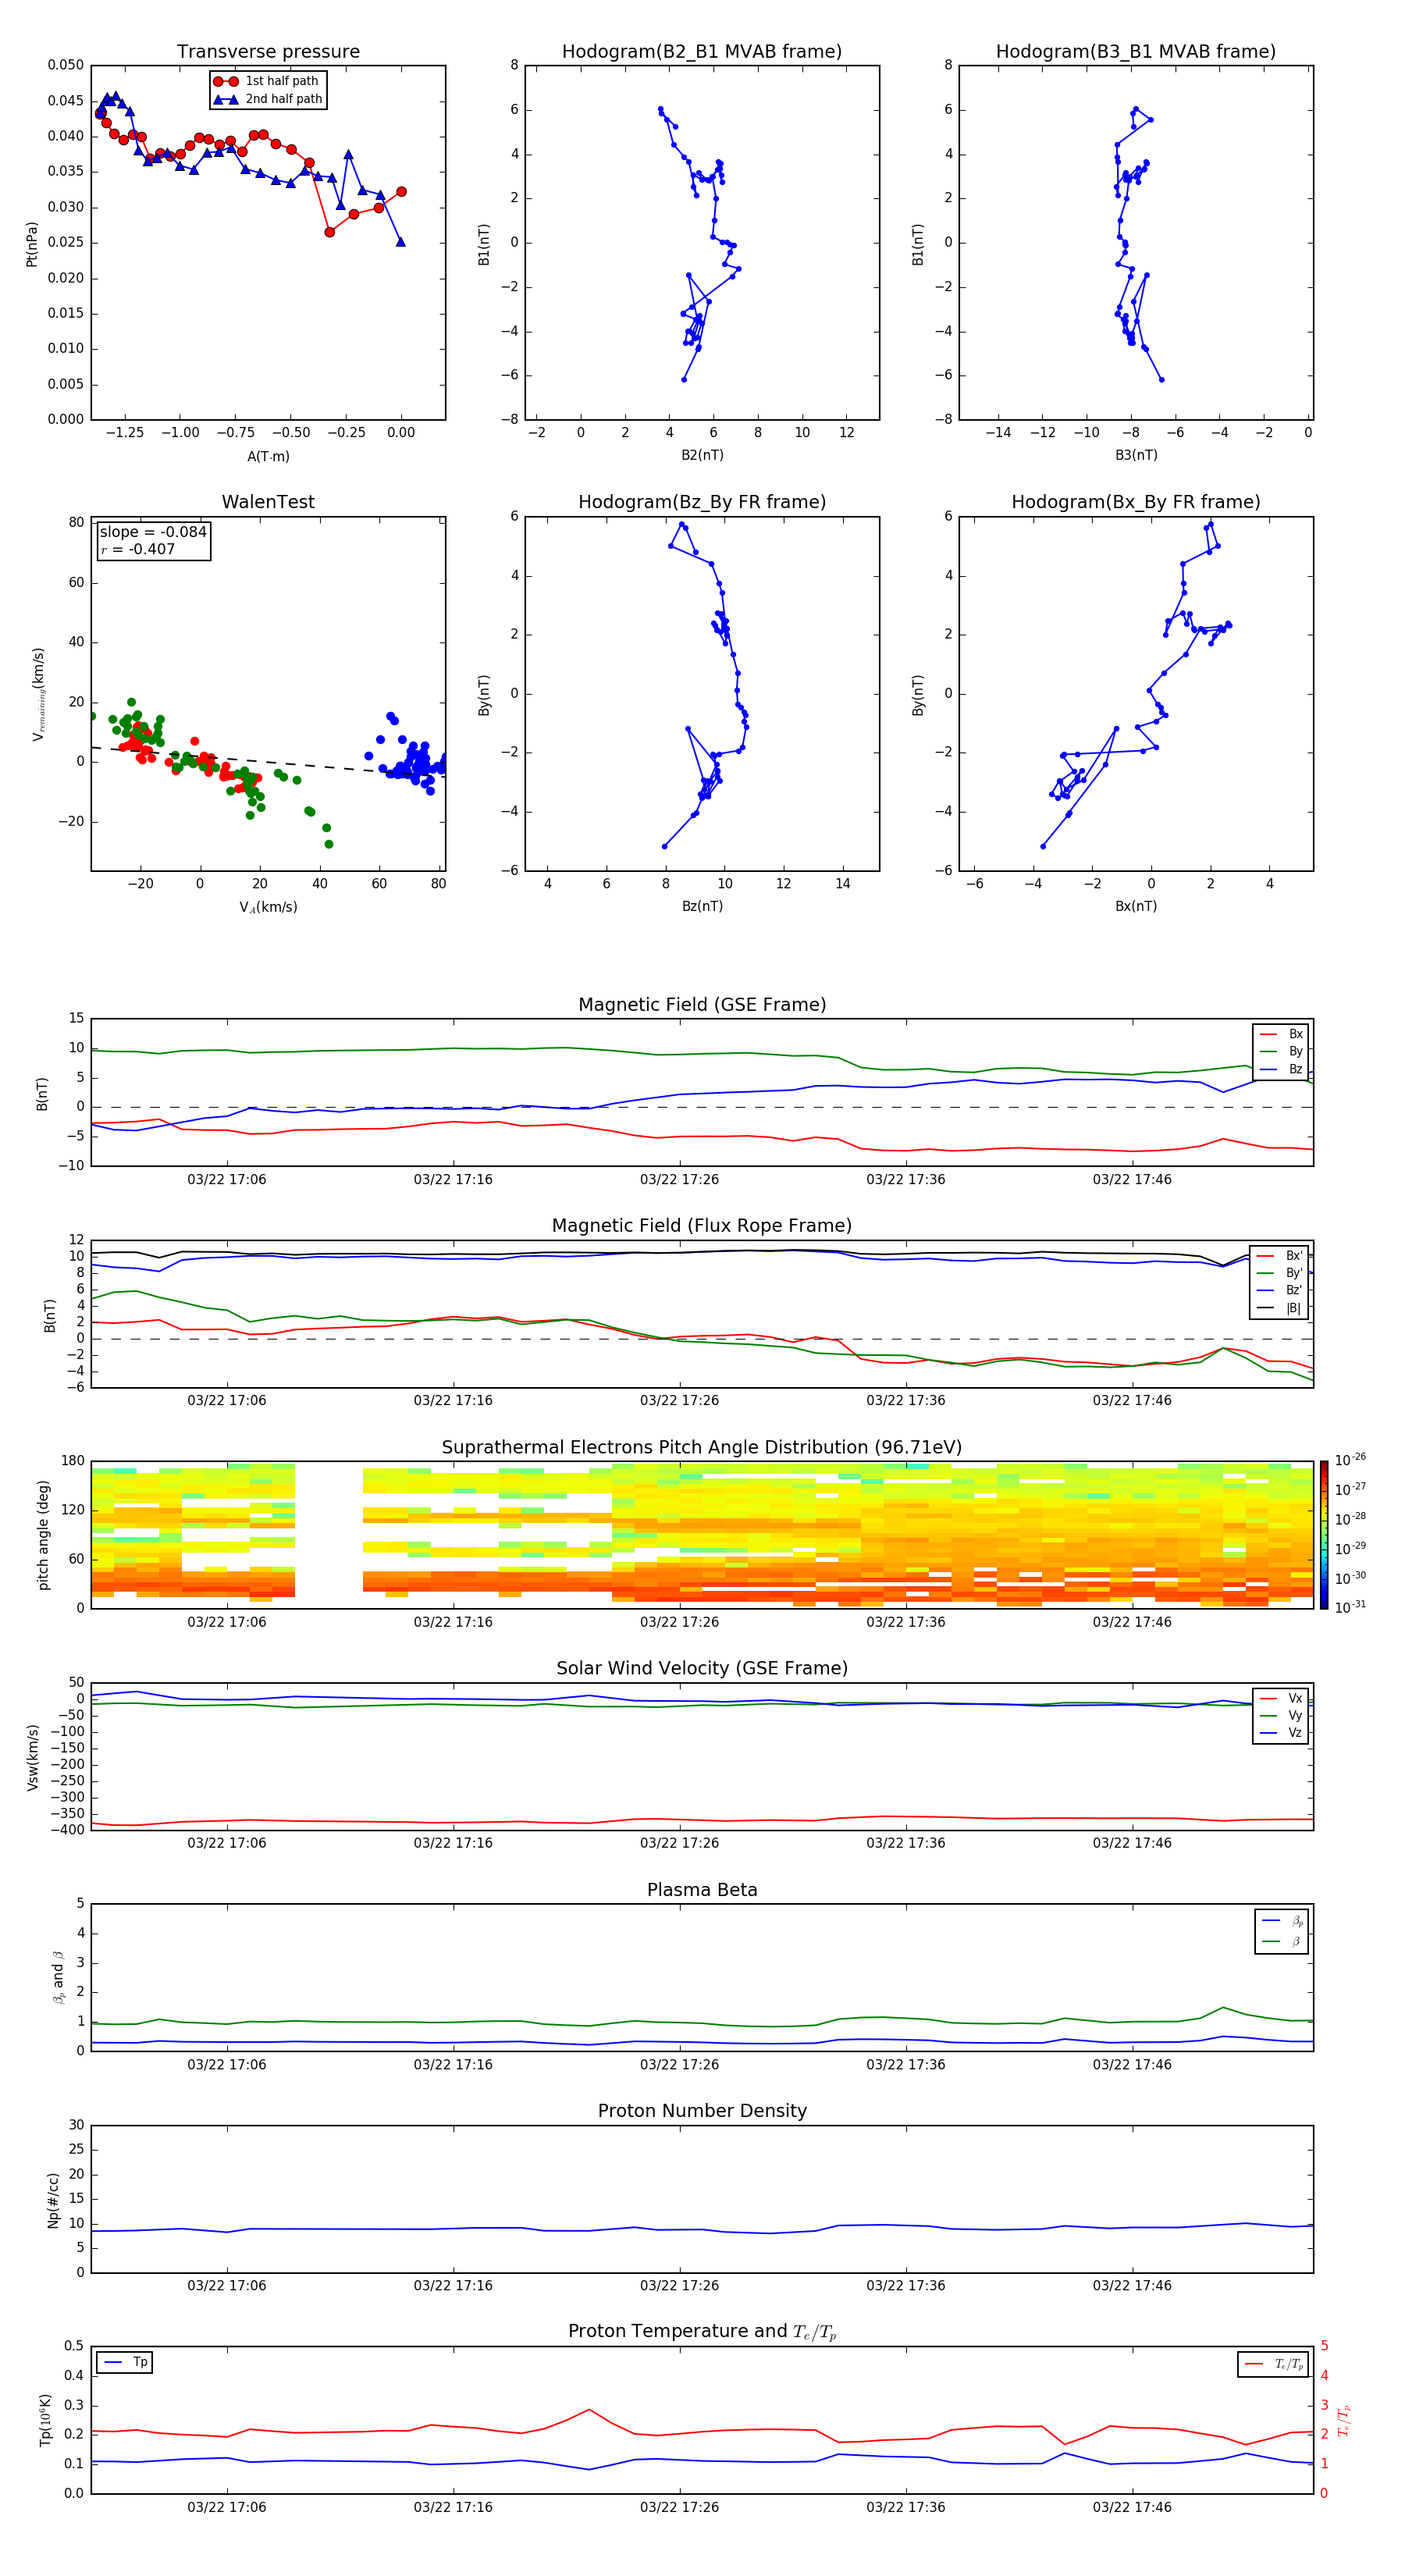
Task: Click the "slope = -0.084" annotation text
Action: click(x=153, y=532)
